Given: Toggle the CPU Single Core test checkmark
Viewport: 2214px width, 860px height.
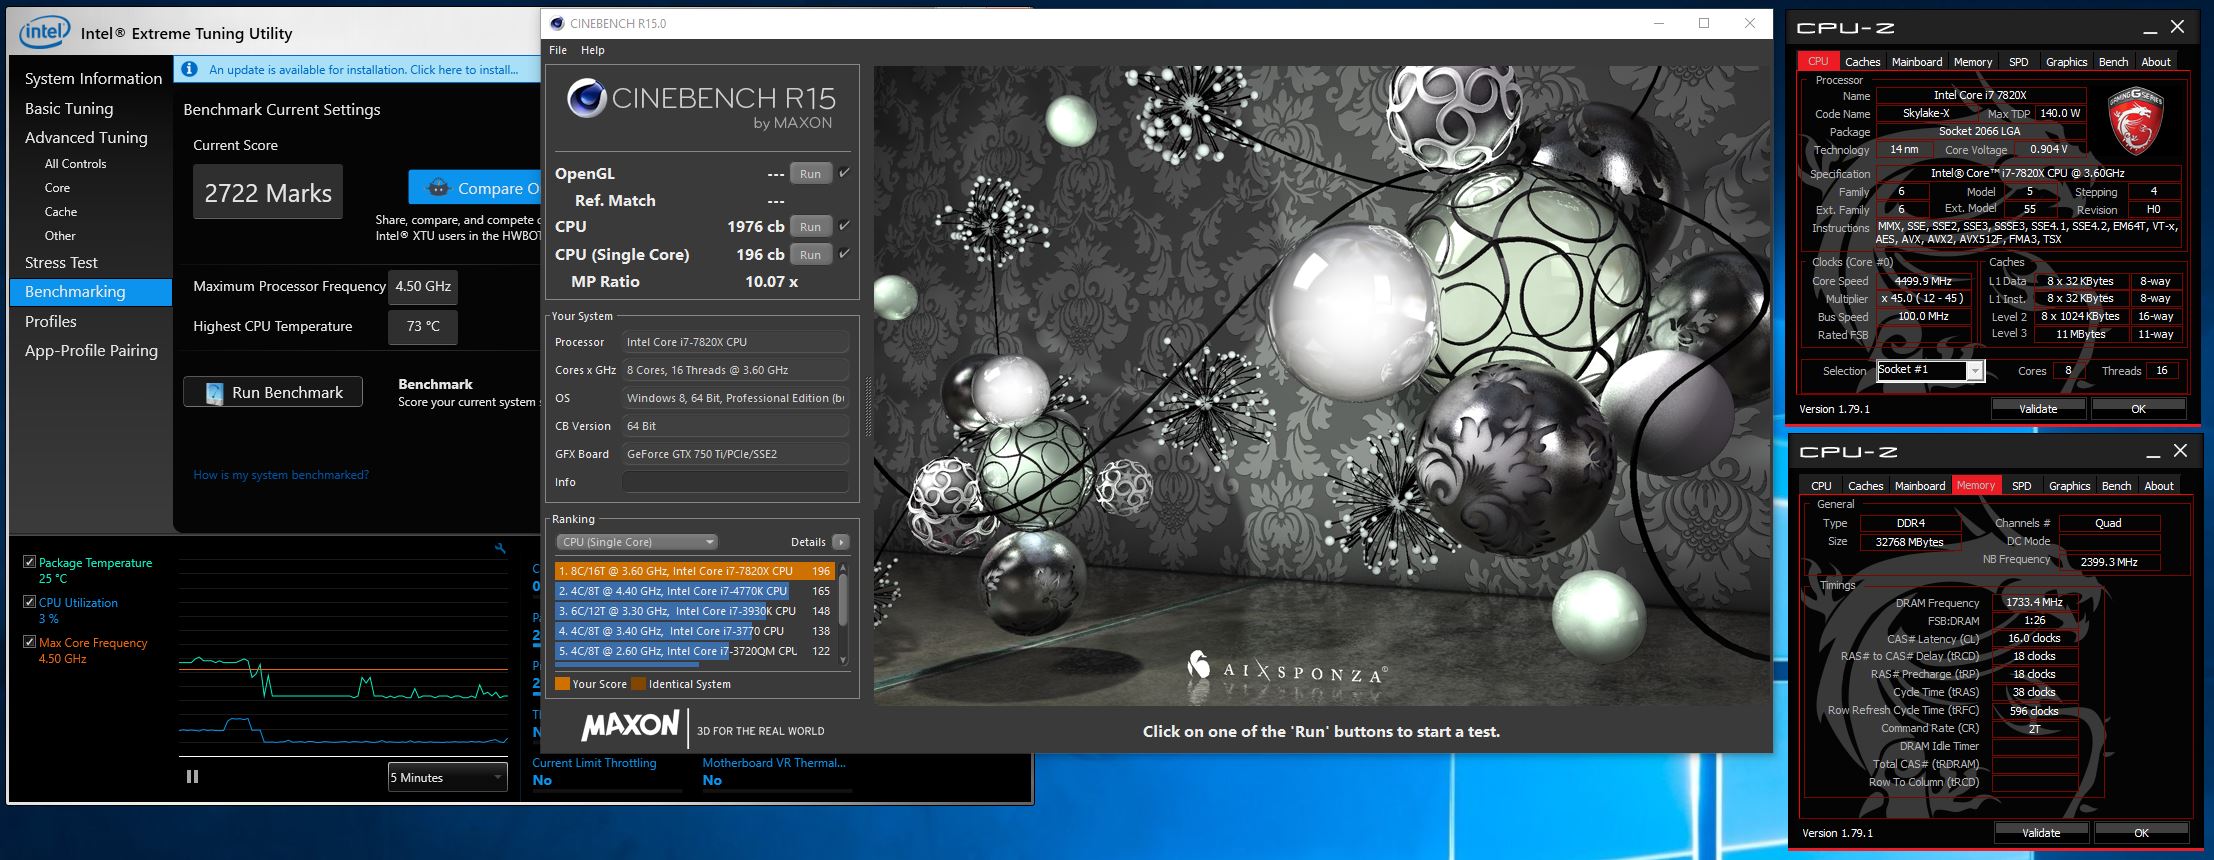Looking at the screenshot, I should click(844, 254).
